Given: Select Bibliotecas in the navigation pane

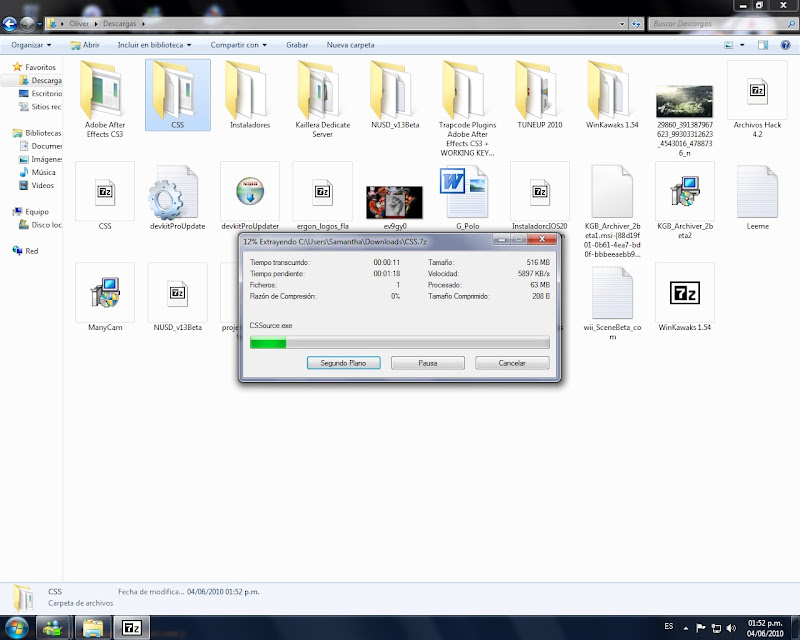Looking at the screenshot, I should (x=37, y=133).
